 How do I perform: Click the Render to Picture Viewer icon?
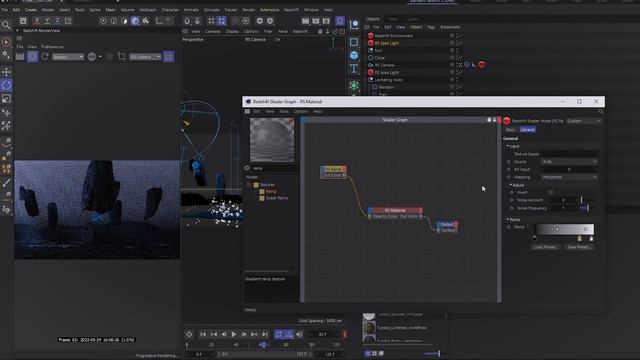[316, 21]
